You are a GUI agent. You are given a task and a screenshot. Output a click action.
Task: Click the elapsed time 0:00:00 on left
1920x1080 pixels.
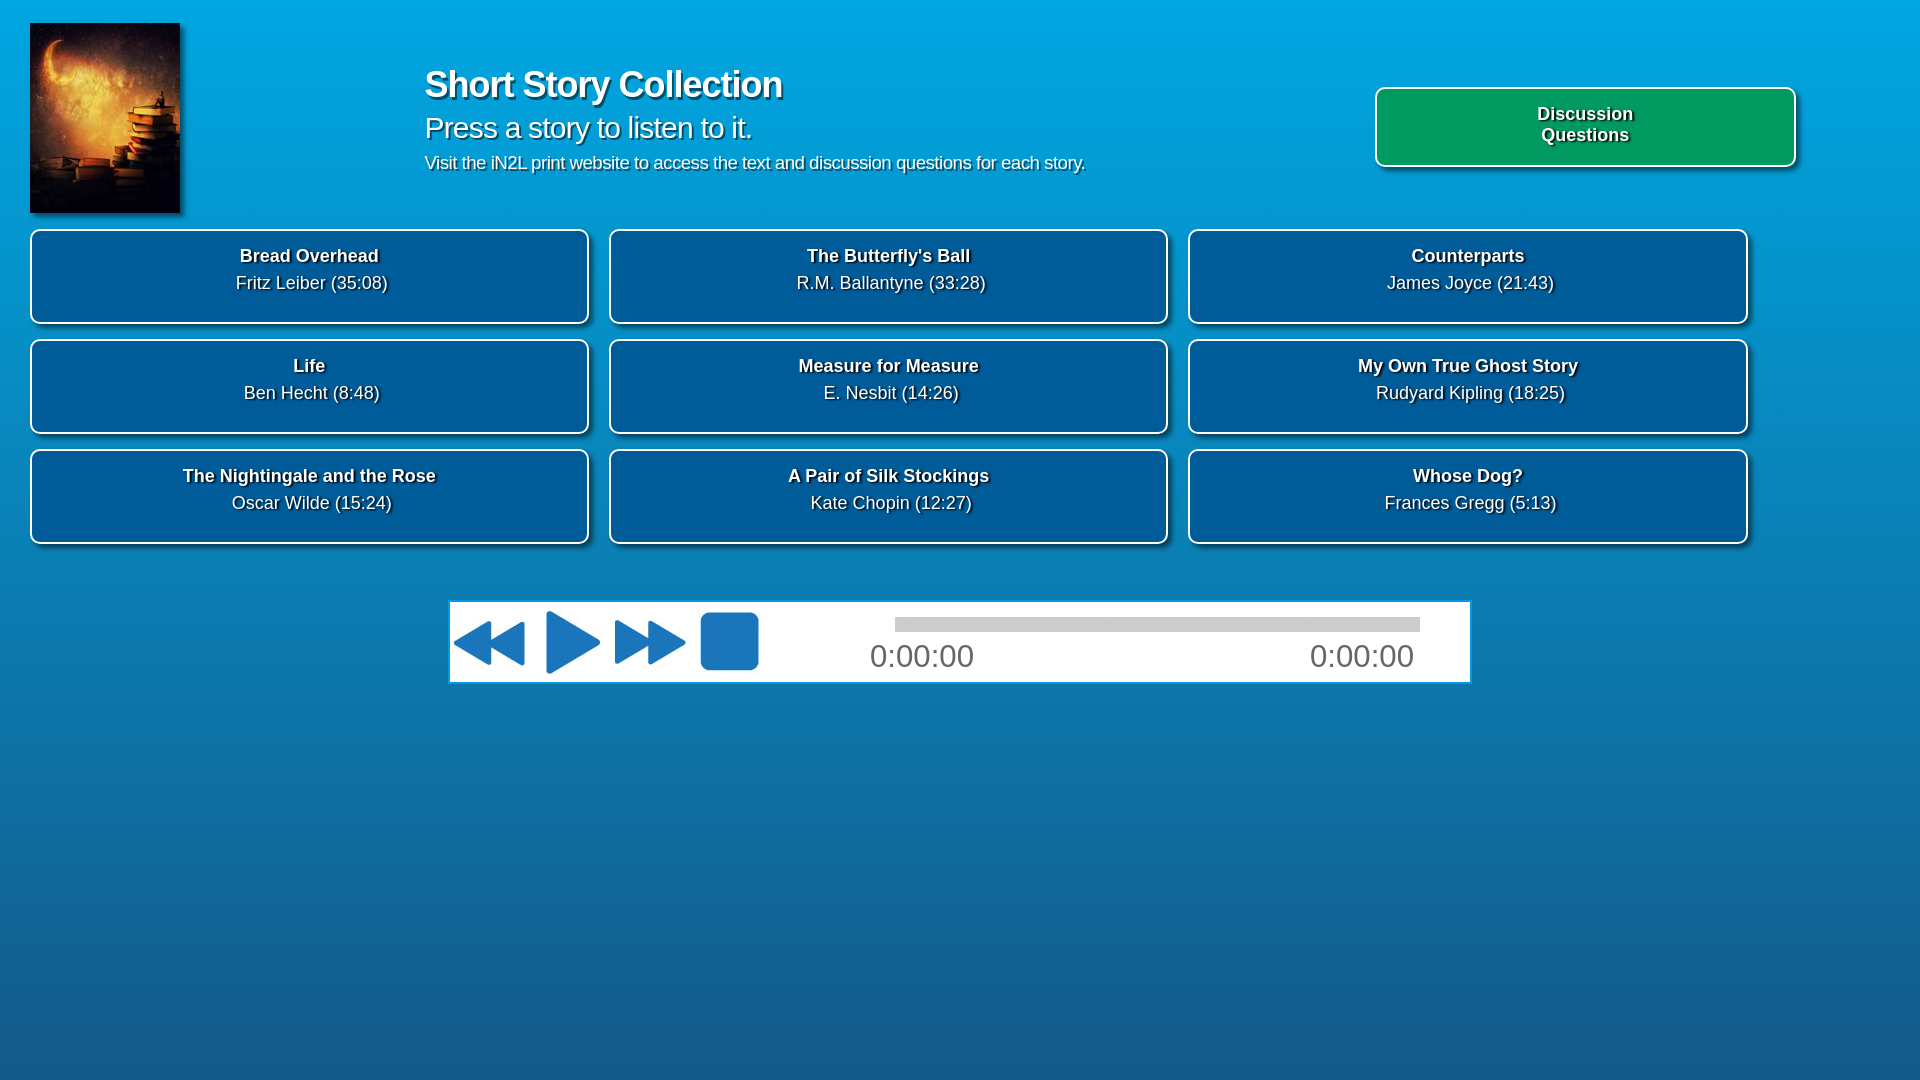pos(922,657)
